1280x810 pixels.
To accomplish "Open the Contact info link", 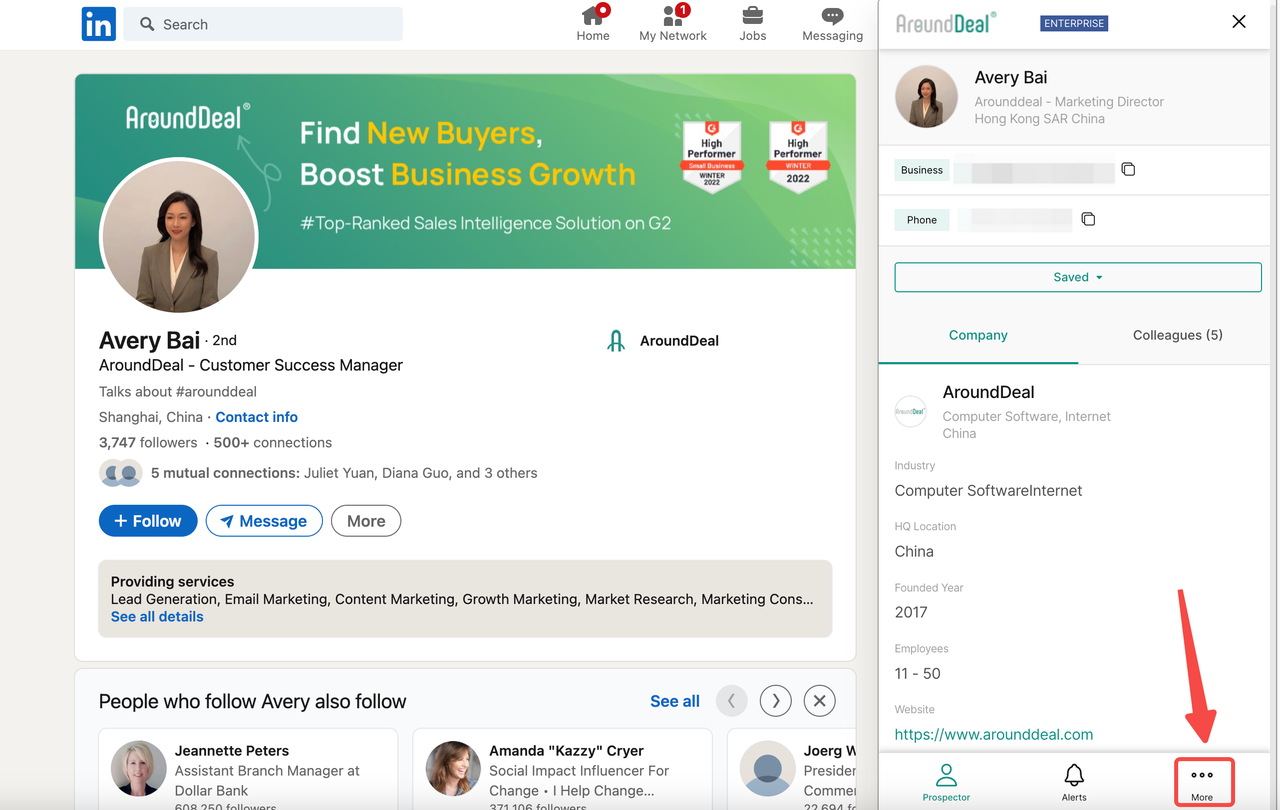I will [256, 417].
